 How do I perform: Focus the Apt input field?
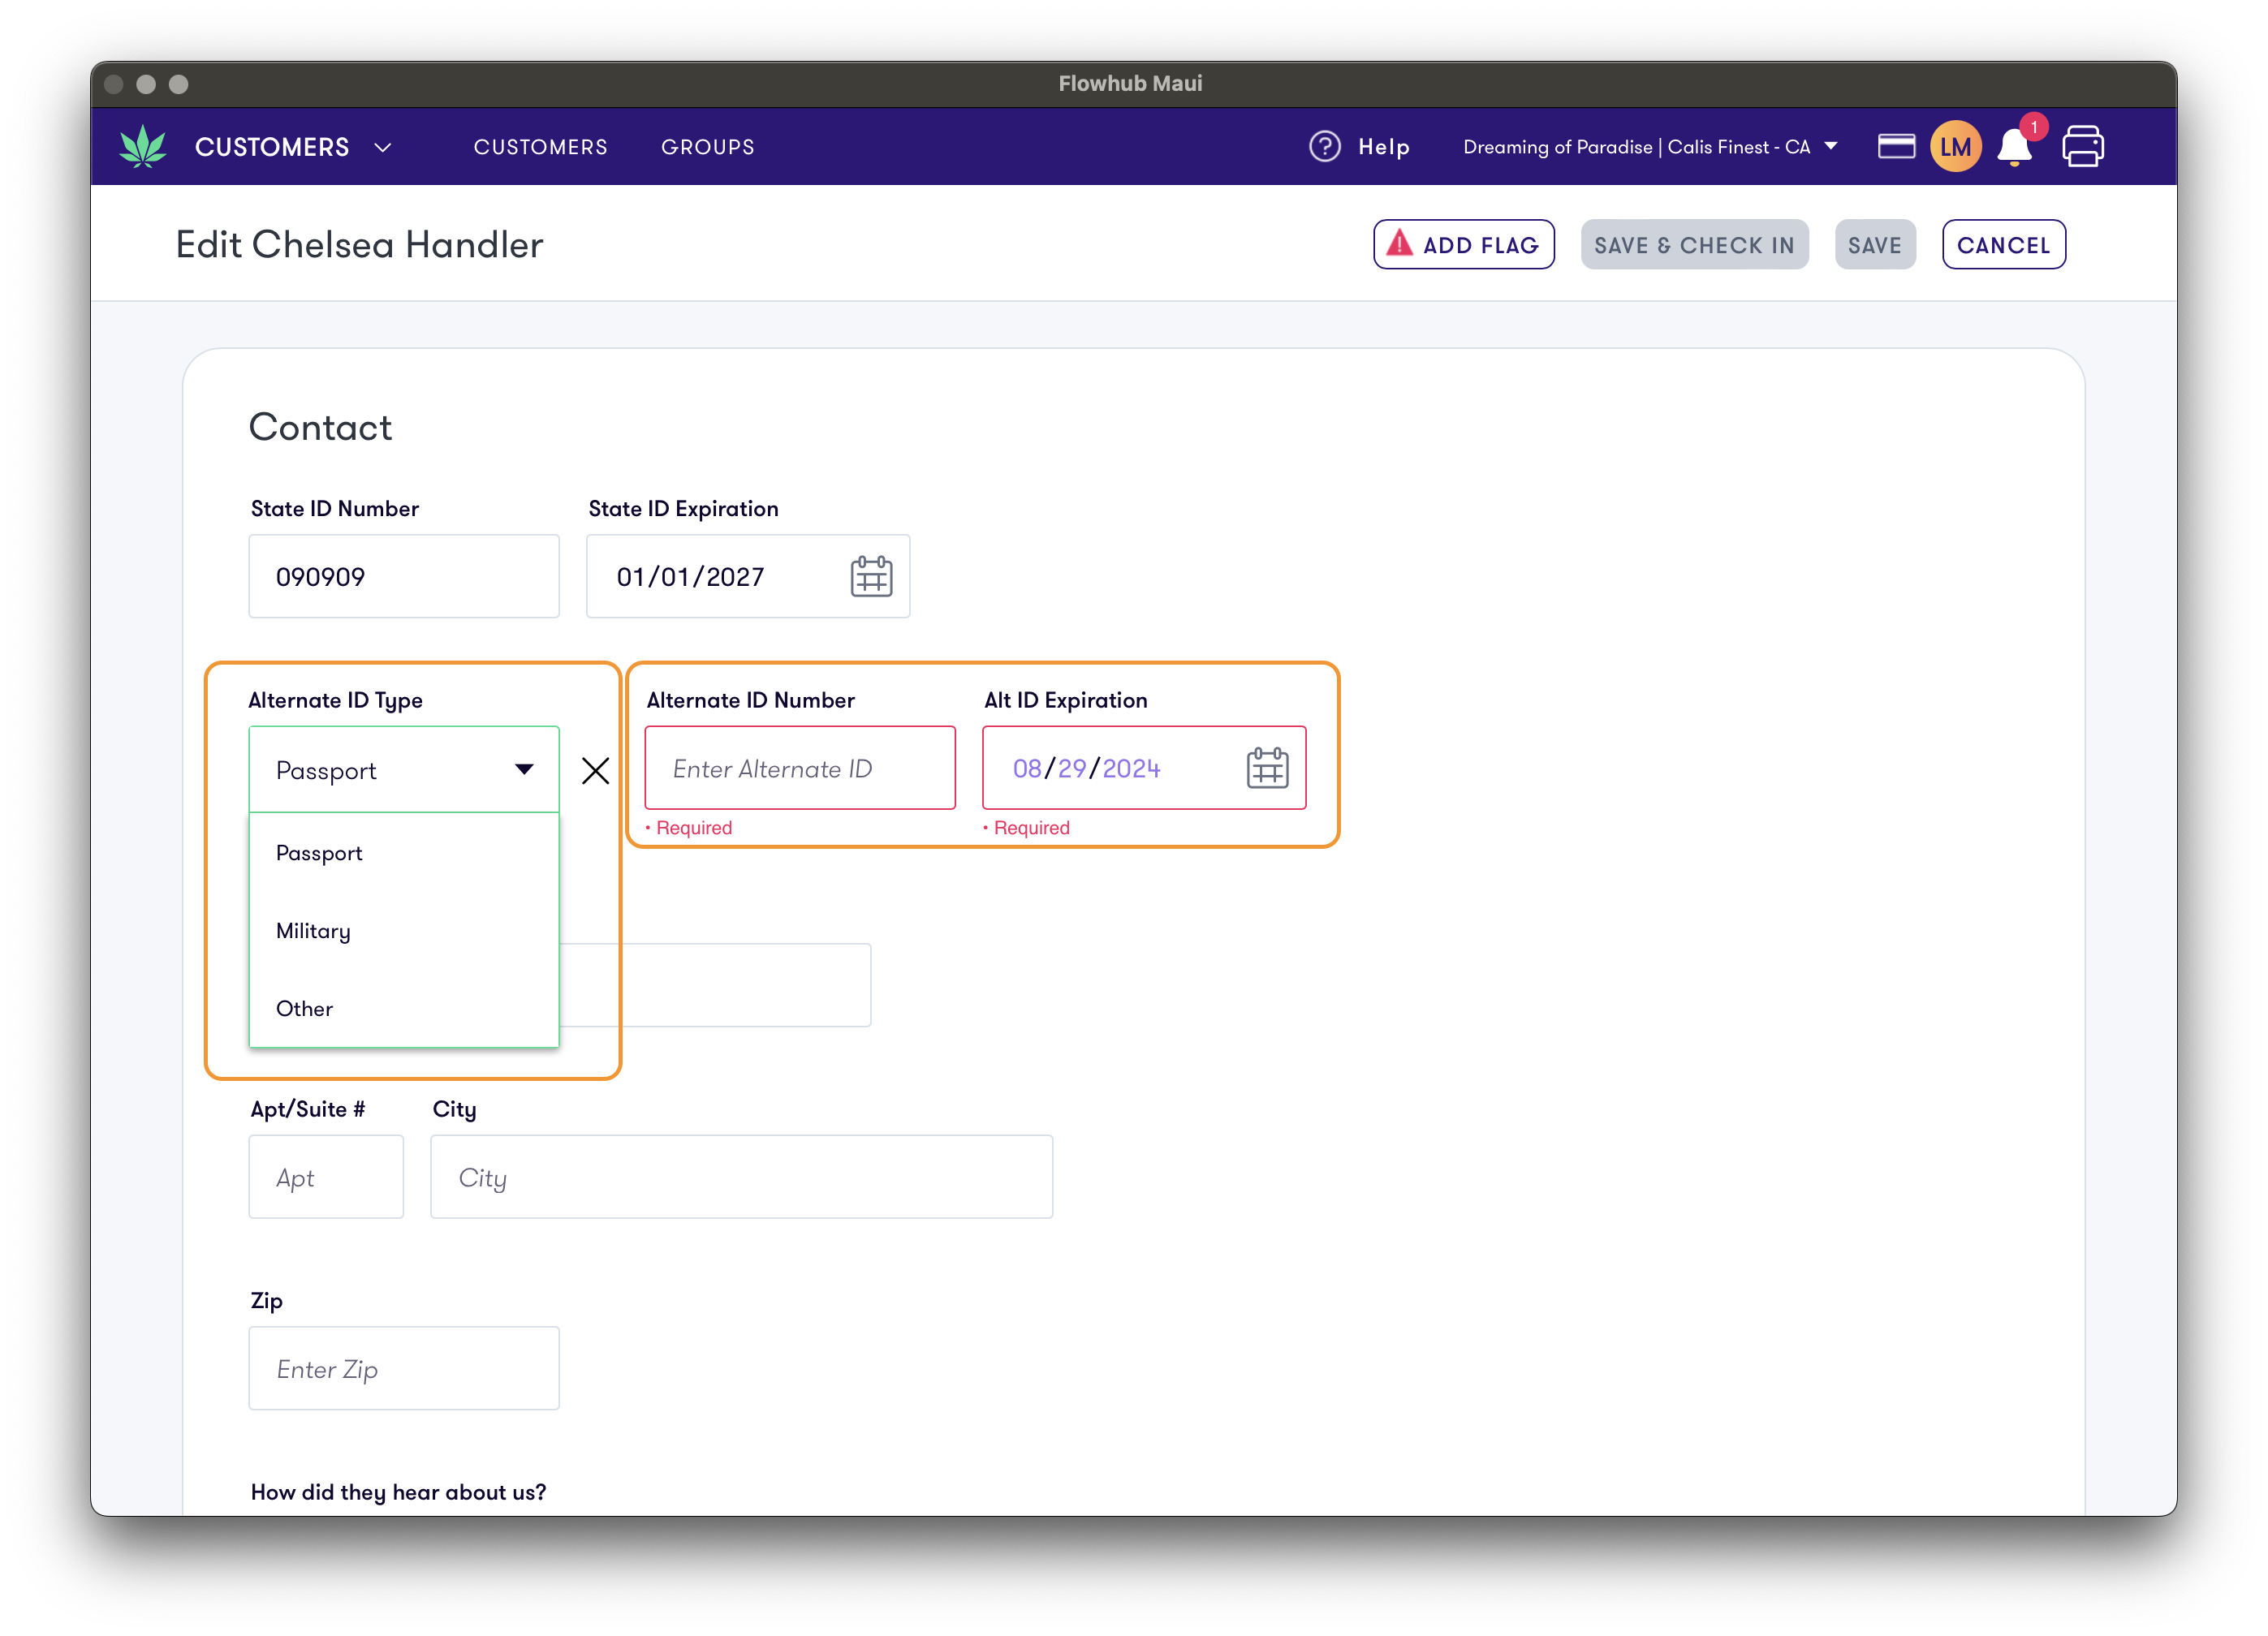pyautogui.click(x=326, y=1177)
